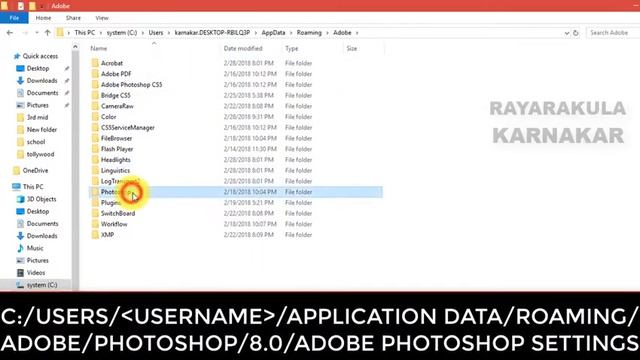Click the Search Adobe box

613,33
